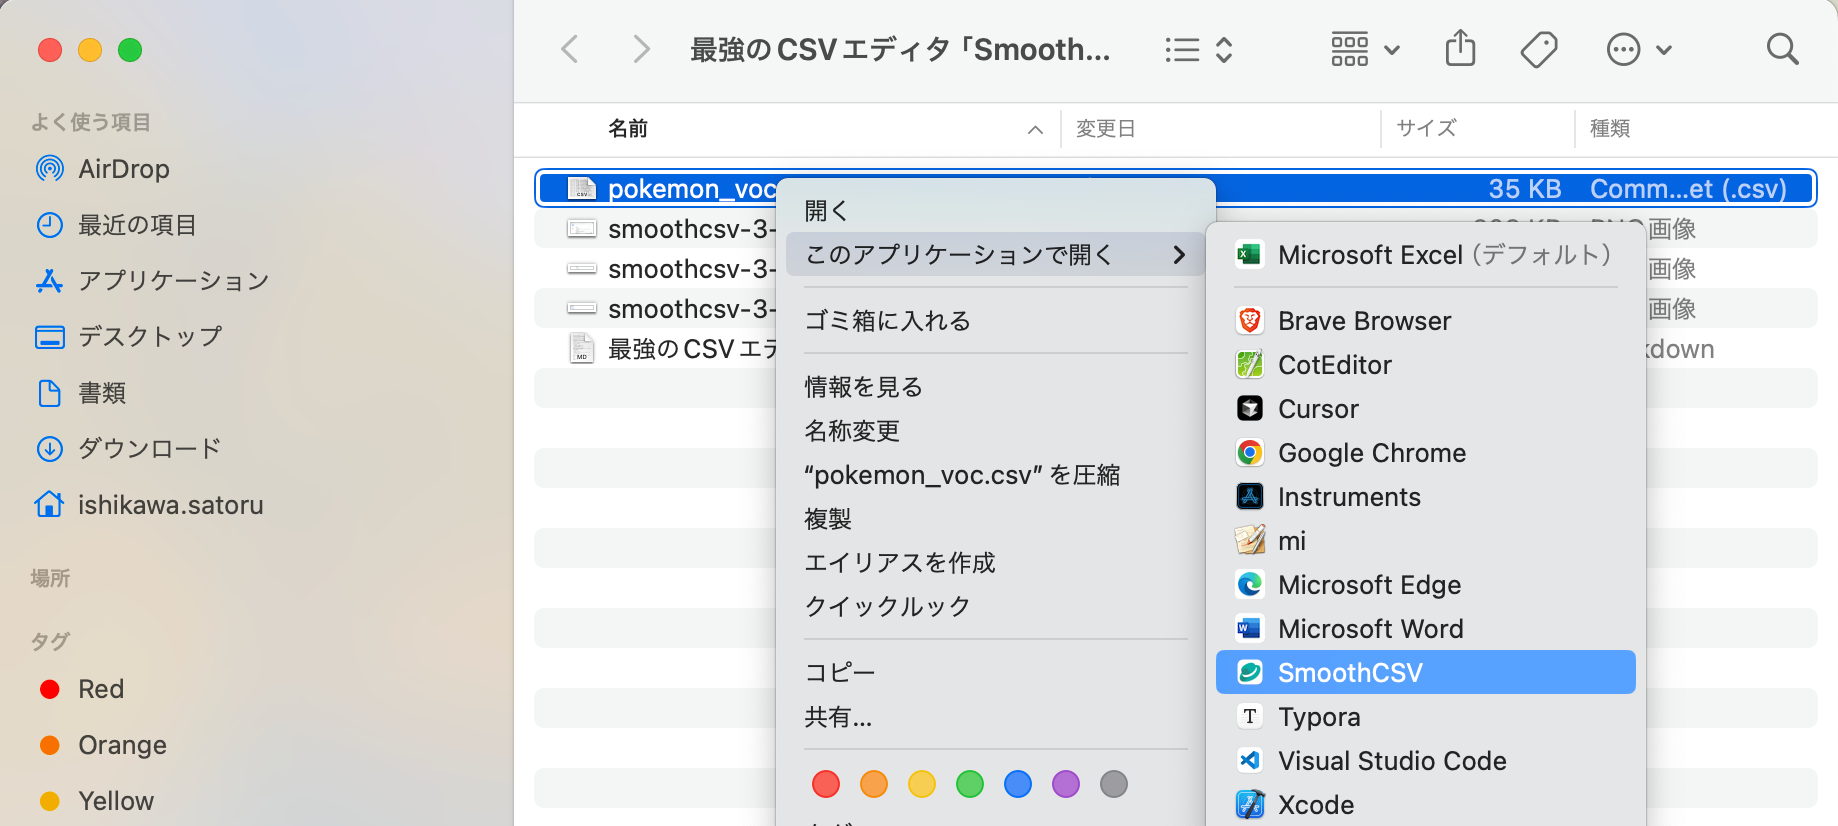Open with SmoothCSV
The height and width of the screenshot is (826, 1838).
[x=1425, y=673]
